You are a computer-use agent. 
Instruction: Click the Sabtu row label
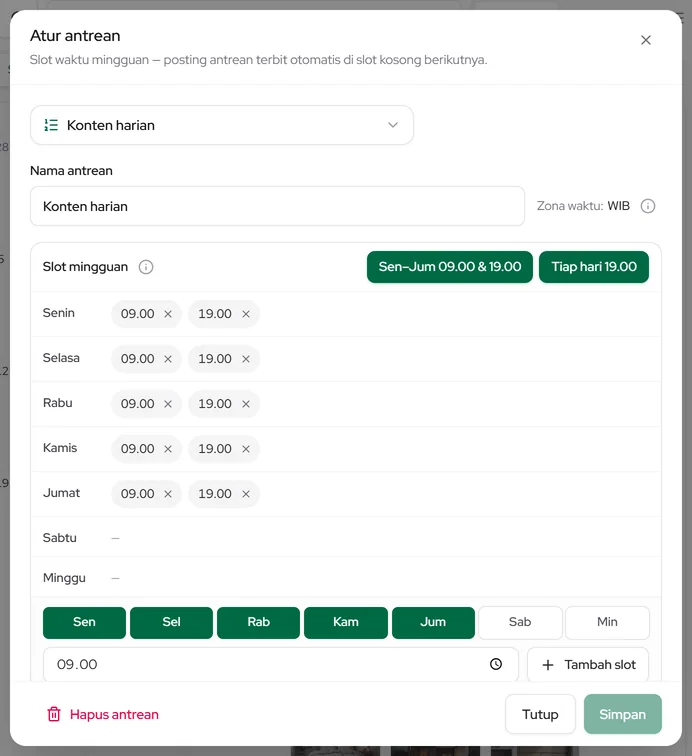pyautogui.click(x=60, y=538)
